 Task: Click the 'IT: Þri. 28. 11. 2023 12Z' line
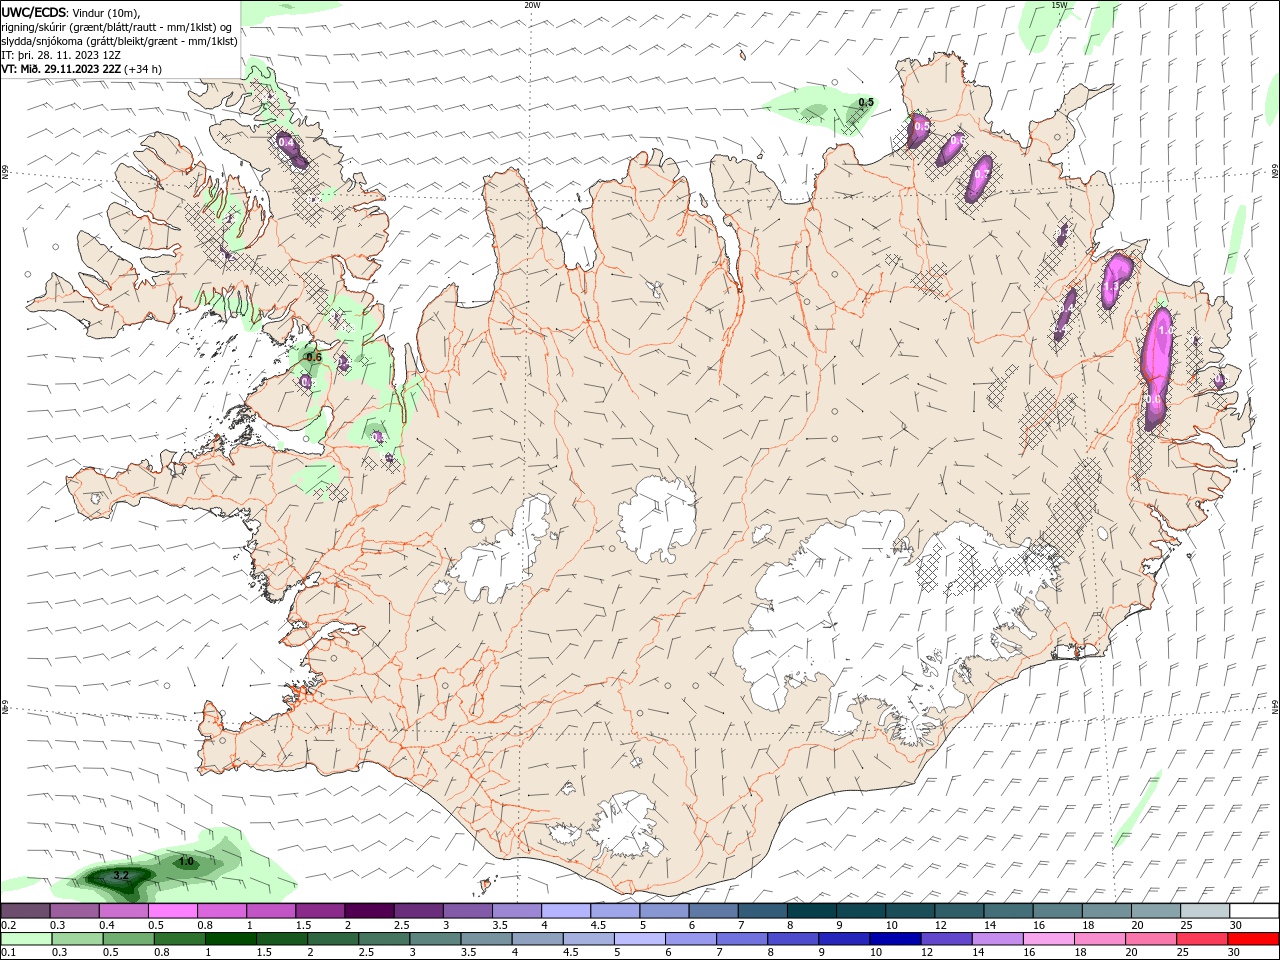coord(61,55)
